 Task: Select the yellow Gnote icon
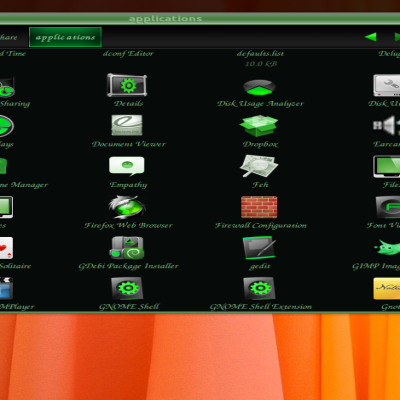(387, 288)
